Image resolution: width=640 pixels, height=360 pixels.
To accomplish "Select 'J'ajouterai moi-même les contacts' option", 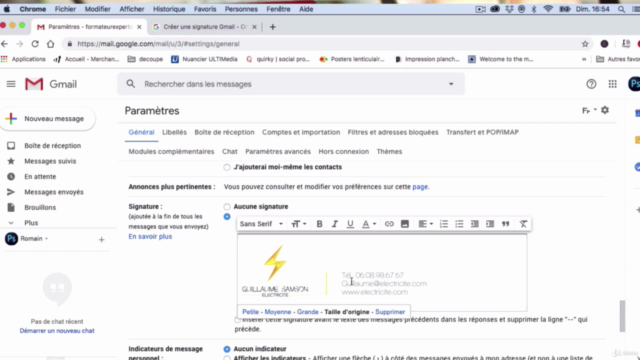I will [227, 167].
